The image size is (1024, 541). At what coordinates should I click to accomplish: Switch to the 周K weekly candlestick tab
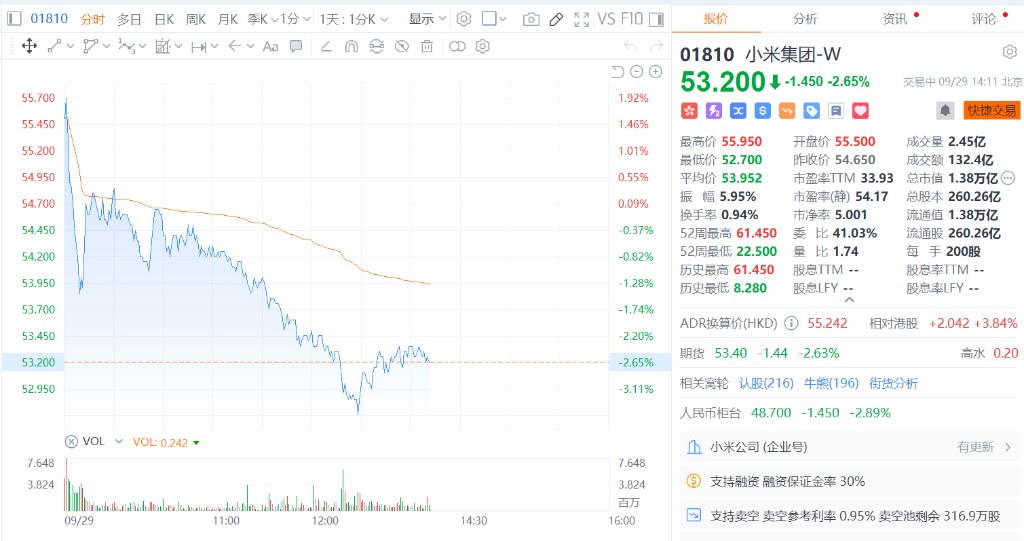tap(196, 20)
